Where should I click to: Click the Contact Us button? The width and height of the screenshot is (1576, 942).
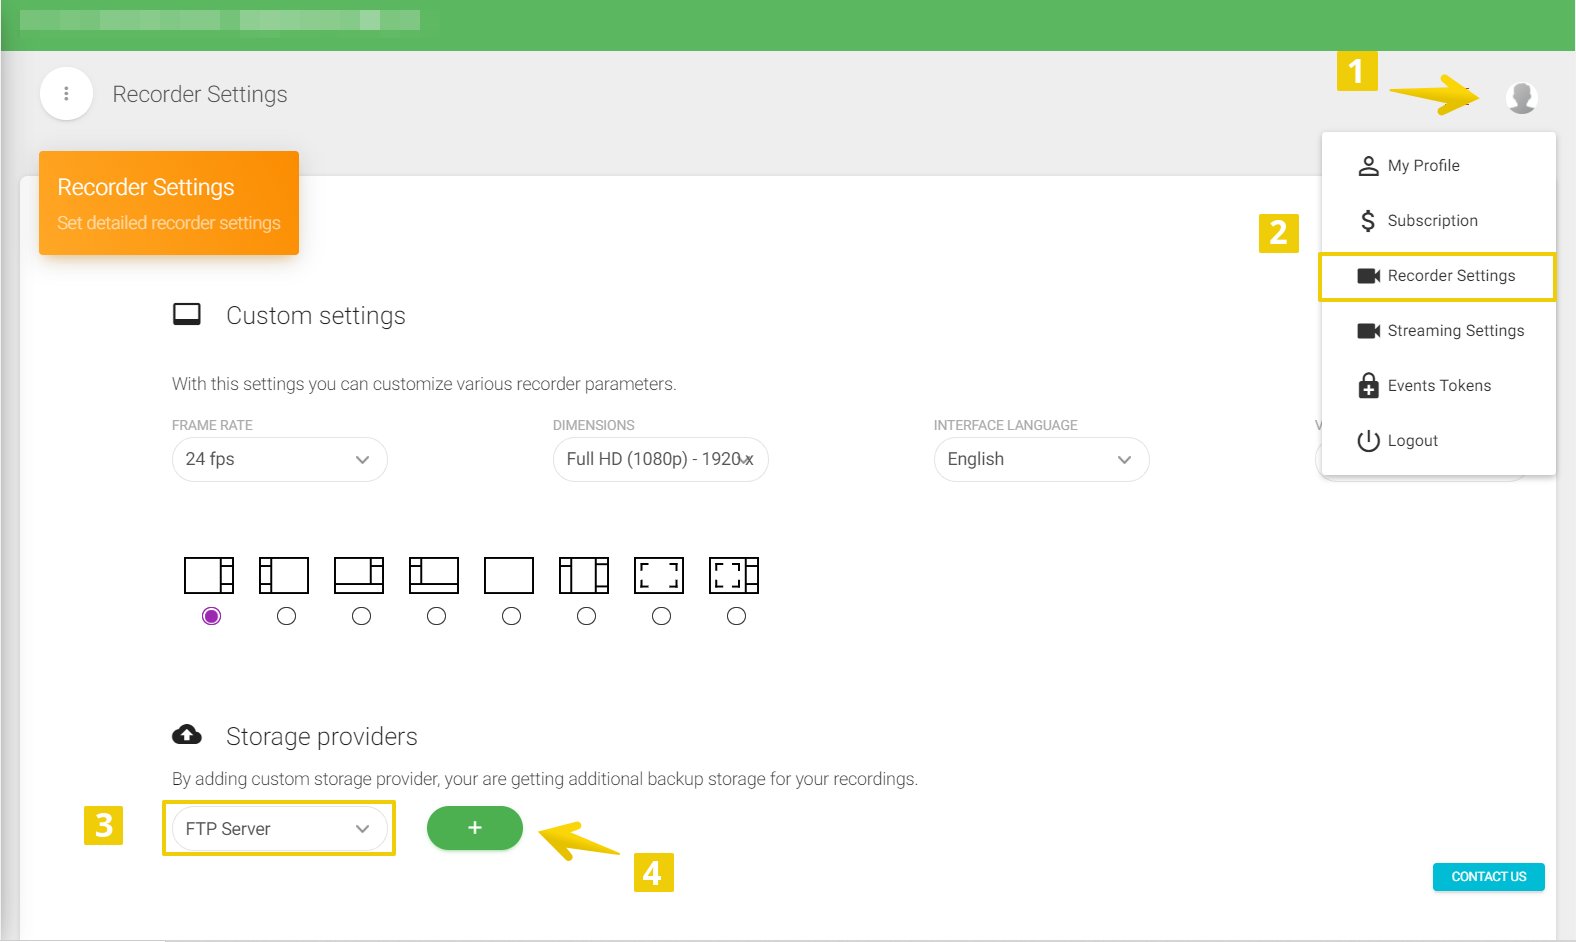point(1488,877)
